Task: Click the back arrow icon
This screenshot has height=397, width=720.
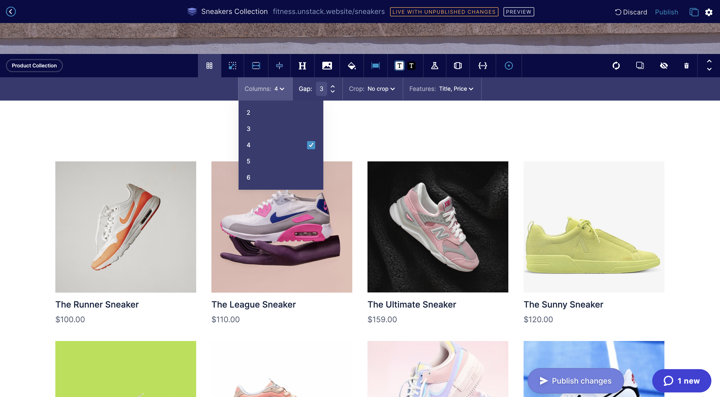Action: [x=11, y=11]
